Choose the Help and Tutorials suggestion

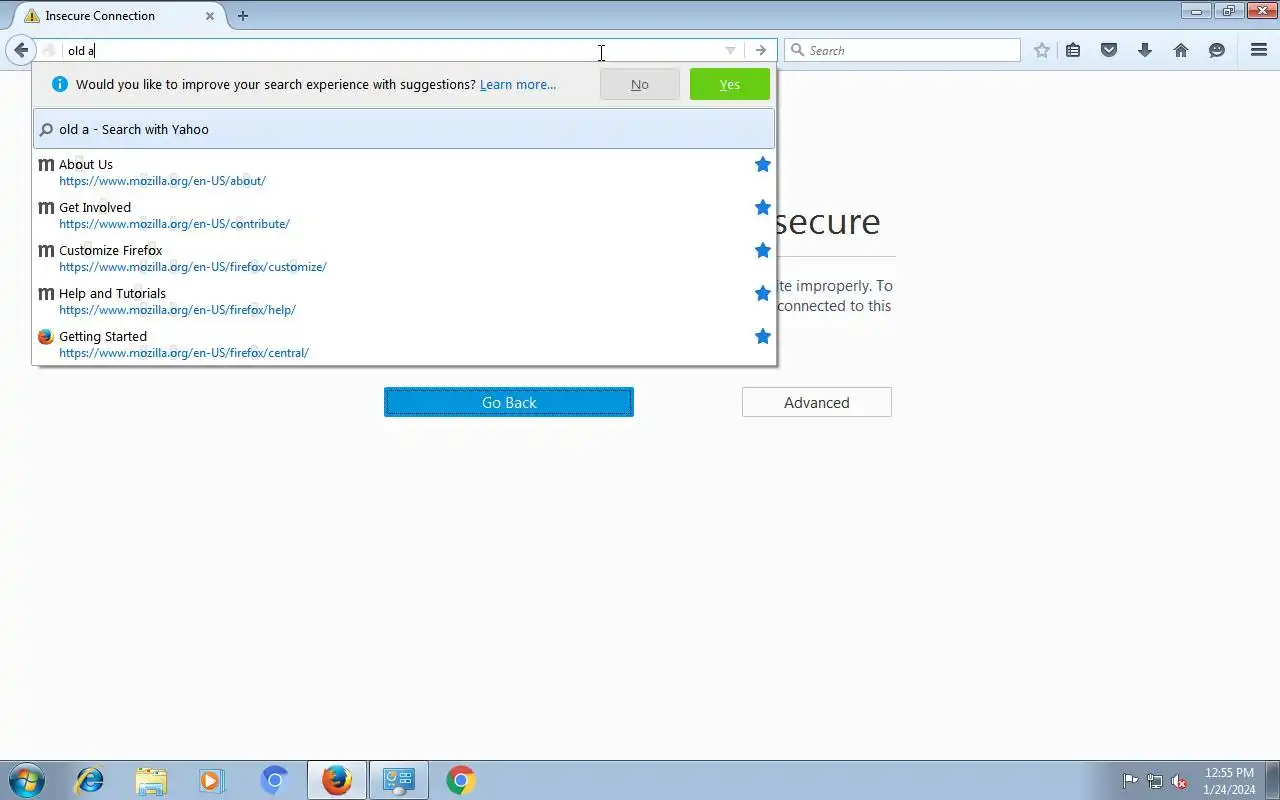(x=404, y=301)
